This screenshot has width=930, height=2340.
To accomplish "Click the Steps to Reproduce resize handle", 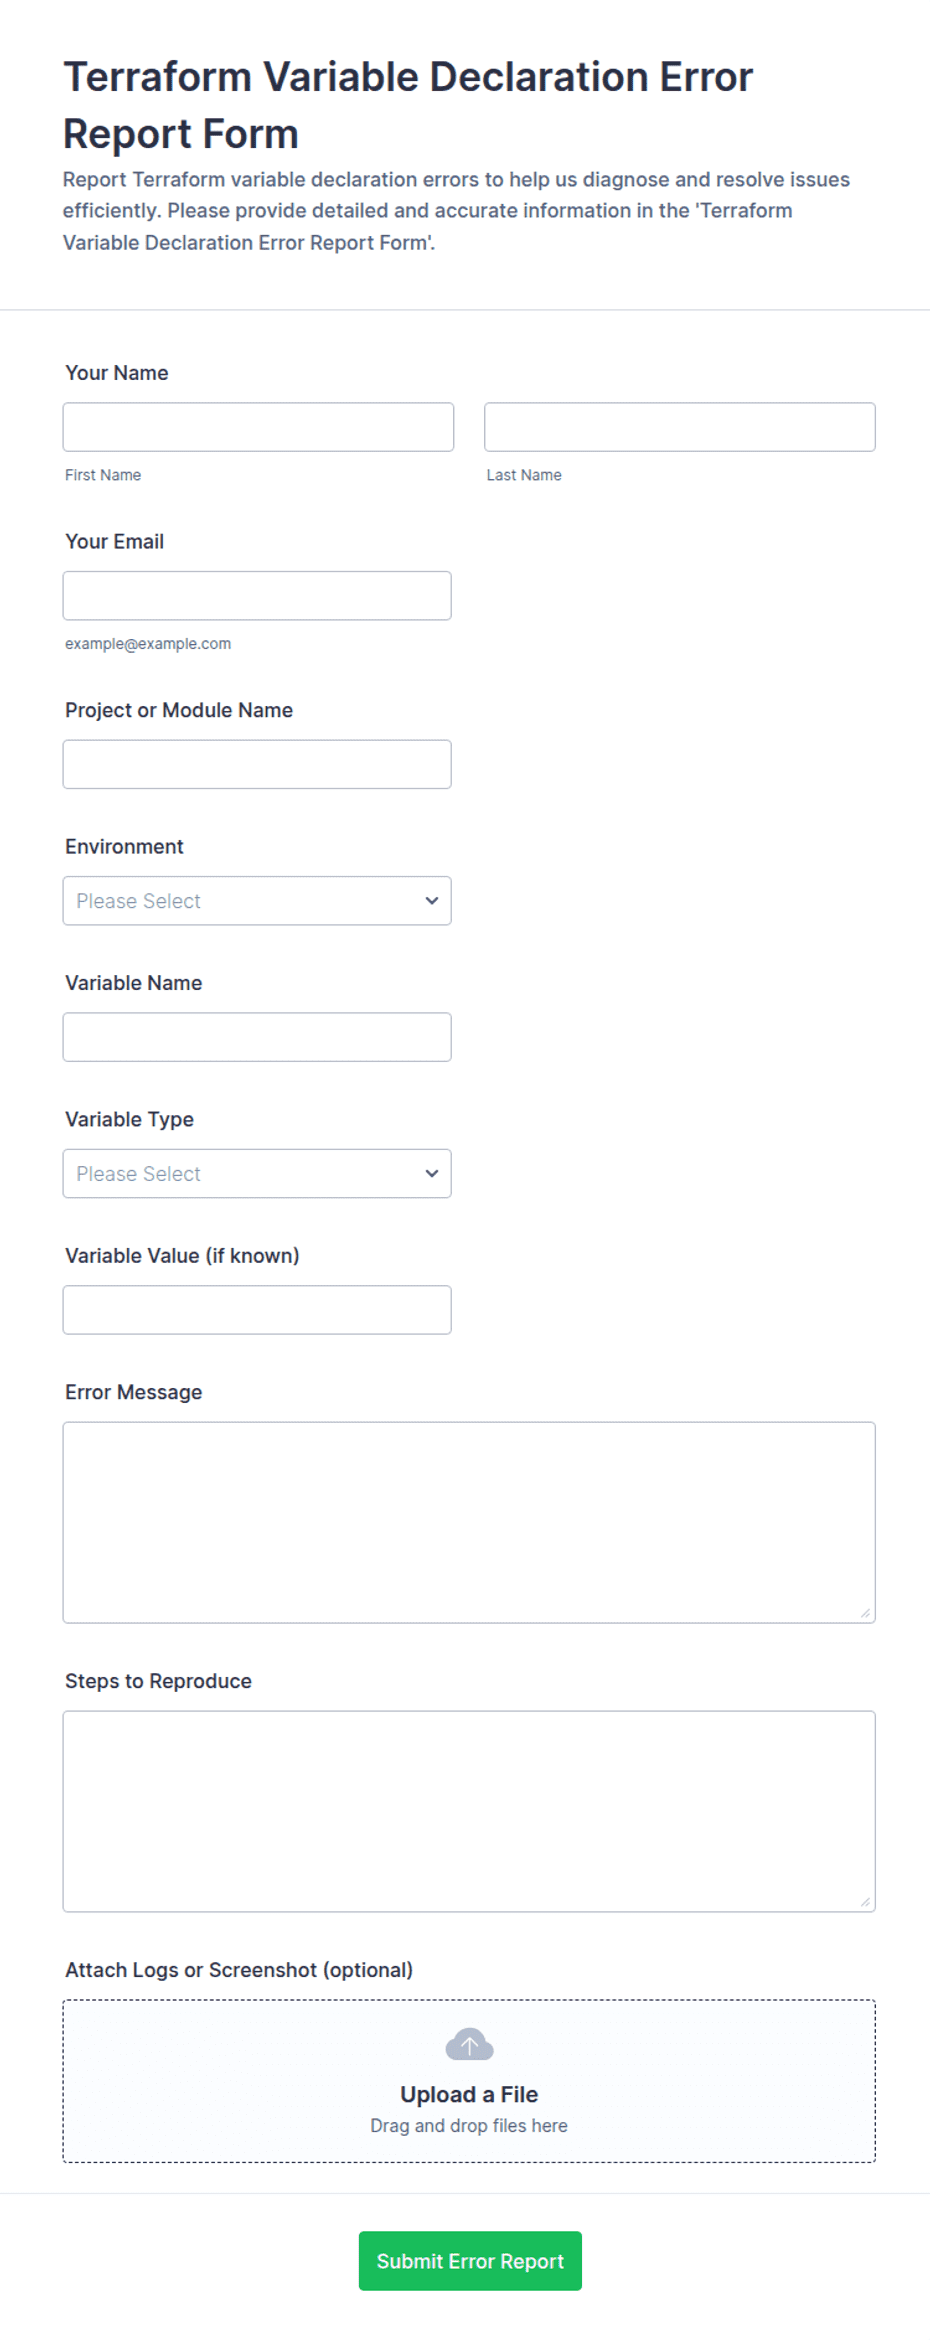I will tap(865, 1901).
